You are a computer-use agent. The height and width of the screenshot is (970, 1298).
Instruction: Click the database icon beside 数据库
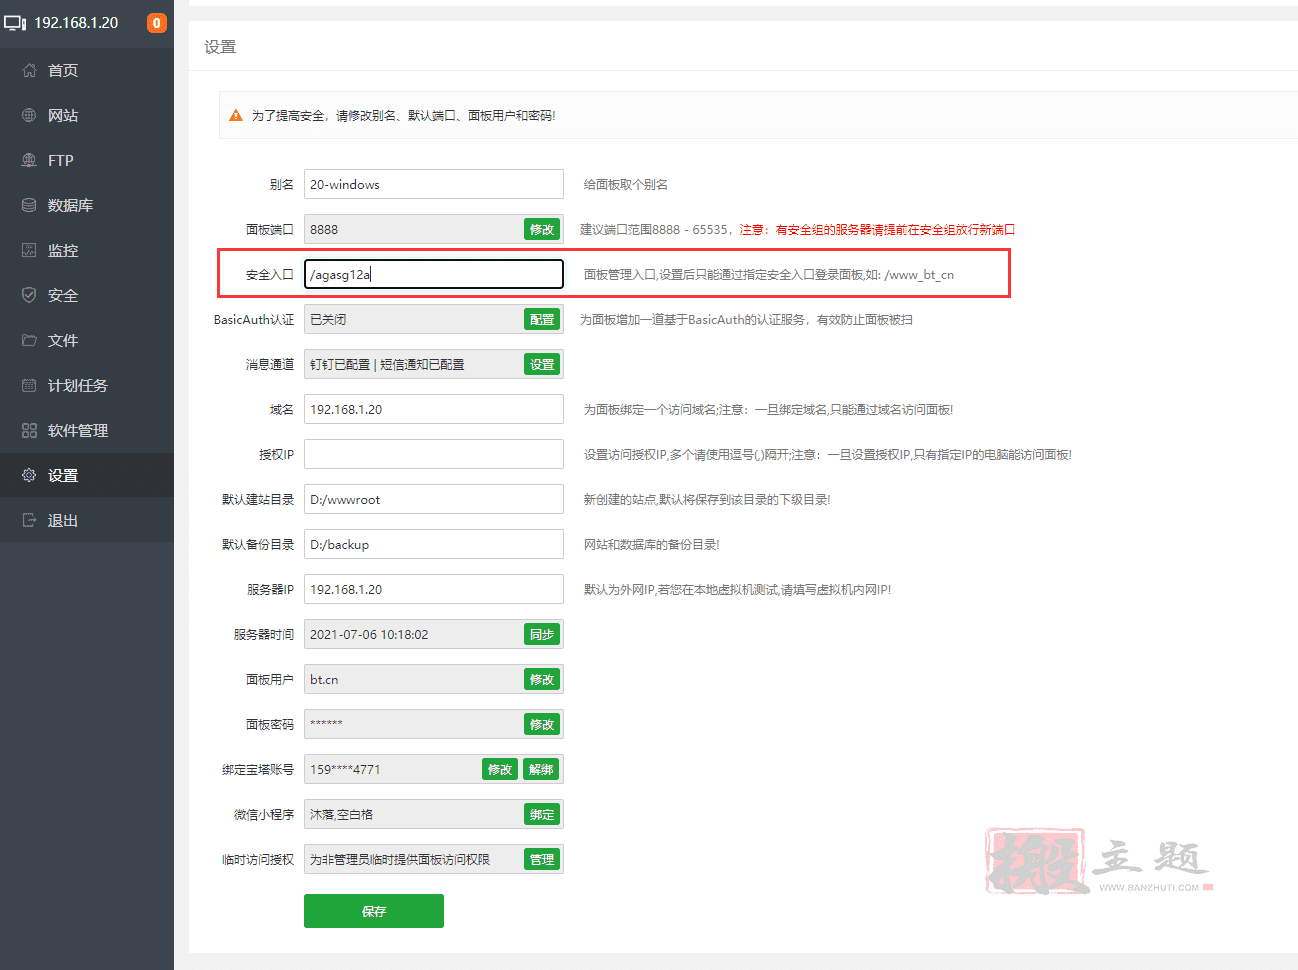29,205
